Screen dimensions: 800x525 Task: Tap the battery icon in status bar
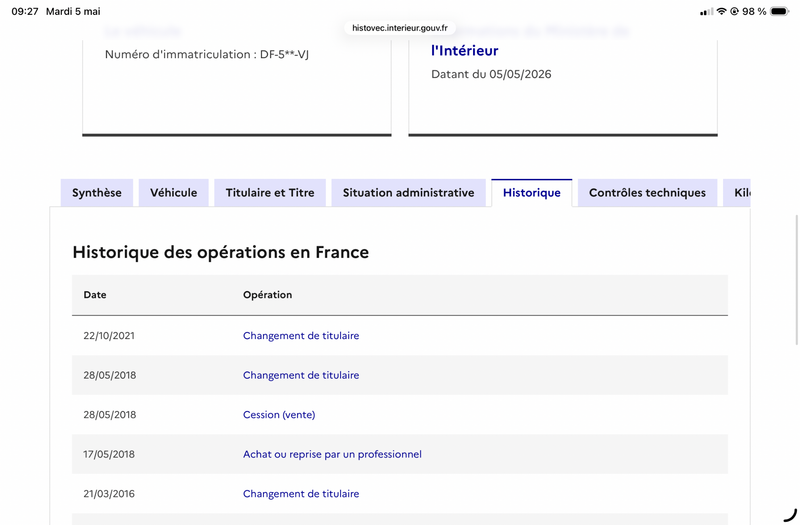pyautogui.click(x=780, y=11)
